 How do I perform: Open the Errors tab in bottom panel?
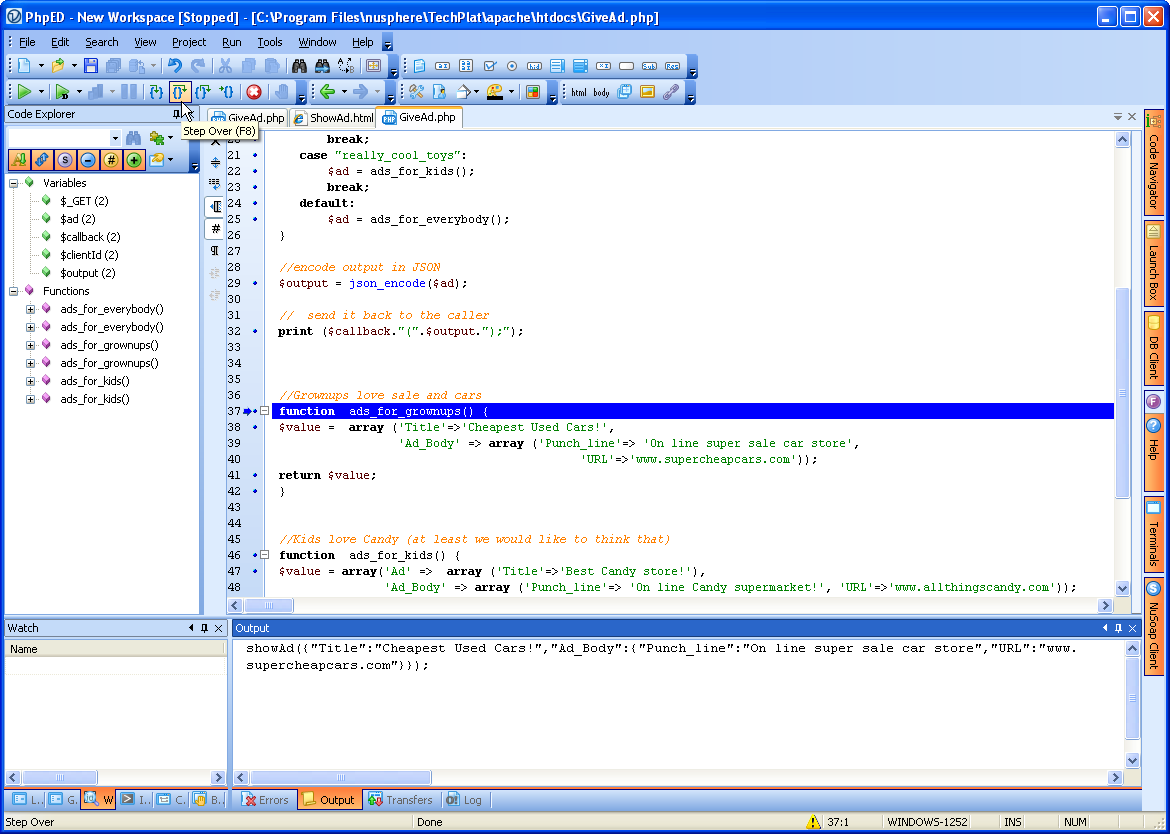265,800
